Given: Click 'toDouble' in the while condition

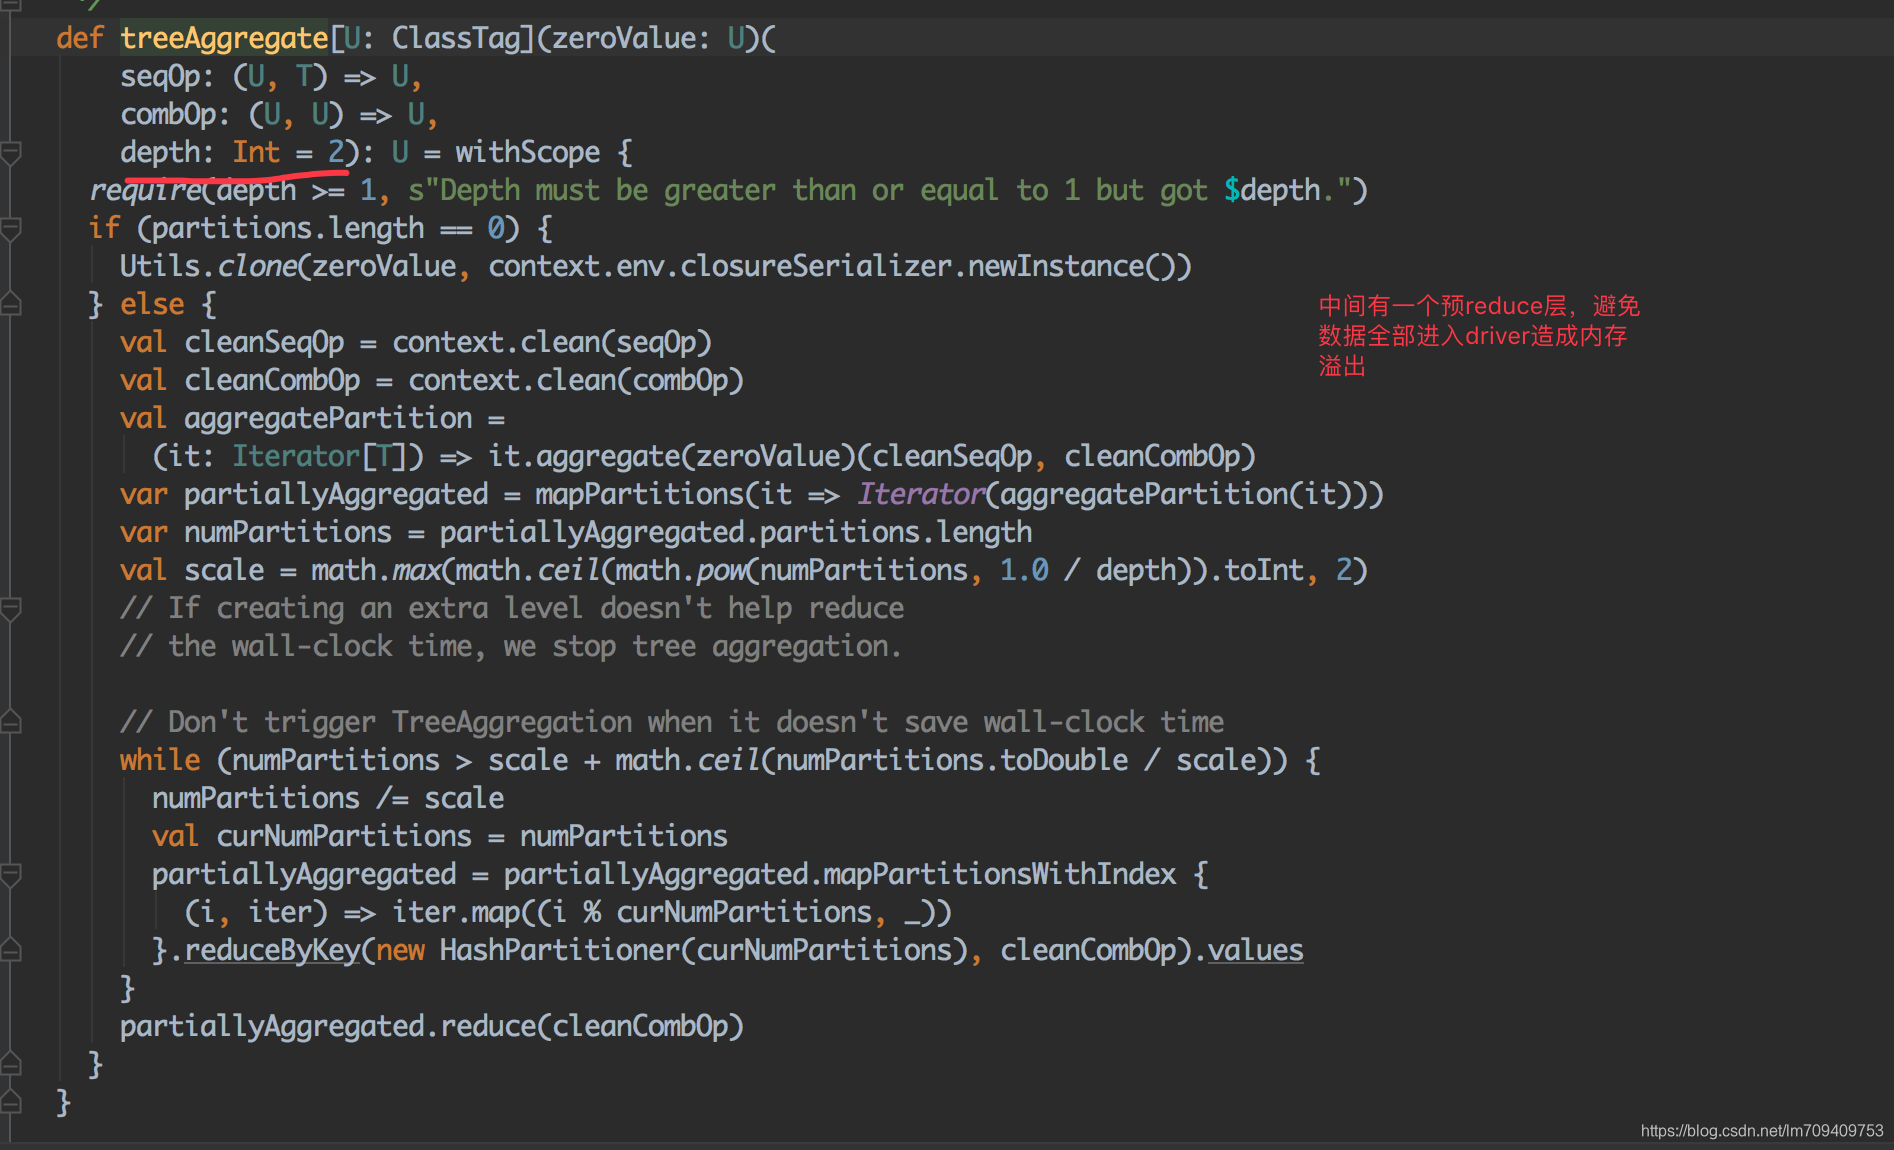Looking at the screenshot, I should [x=1064, y=760].
